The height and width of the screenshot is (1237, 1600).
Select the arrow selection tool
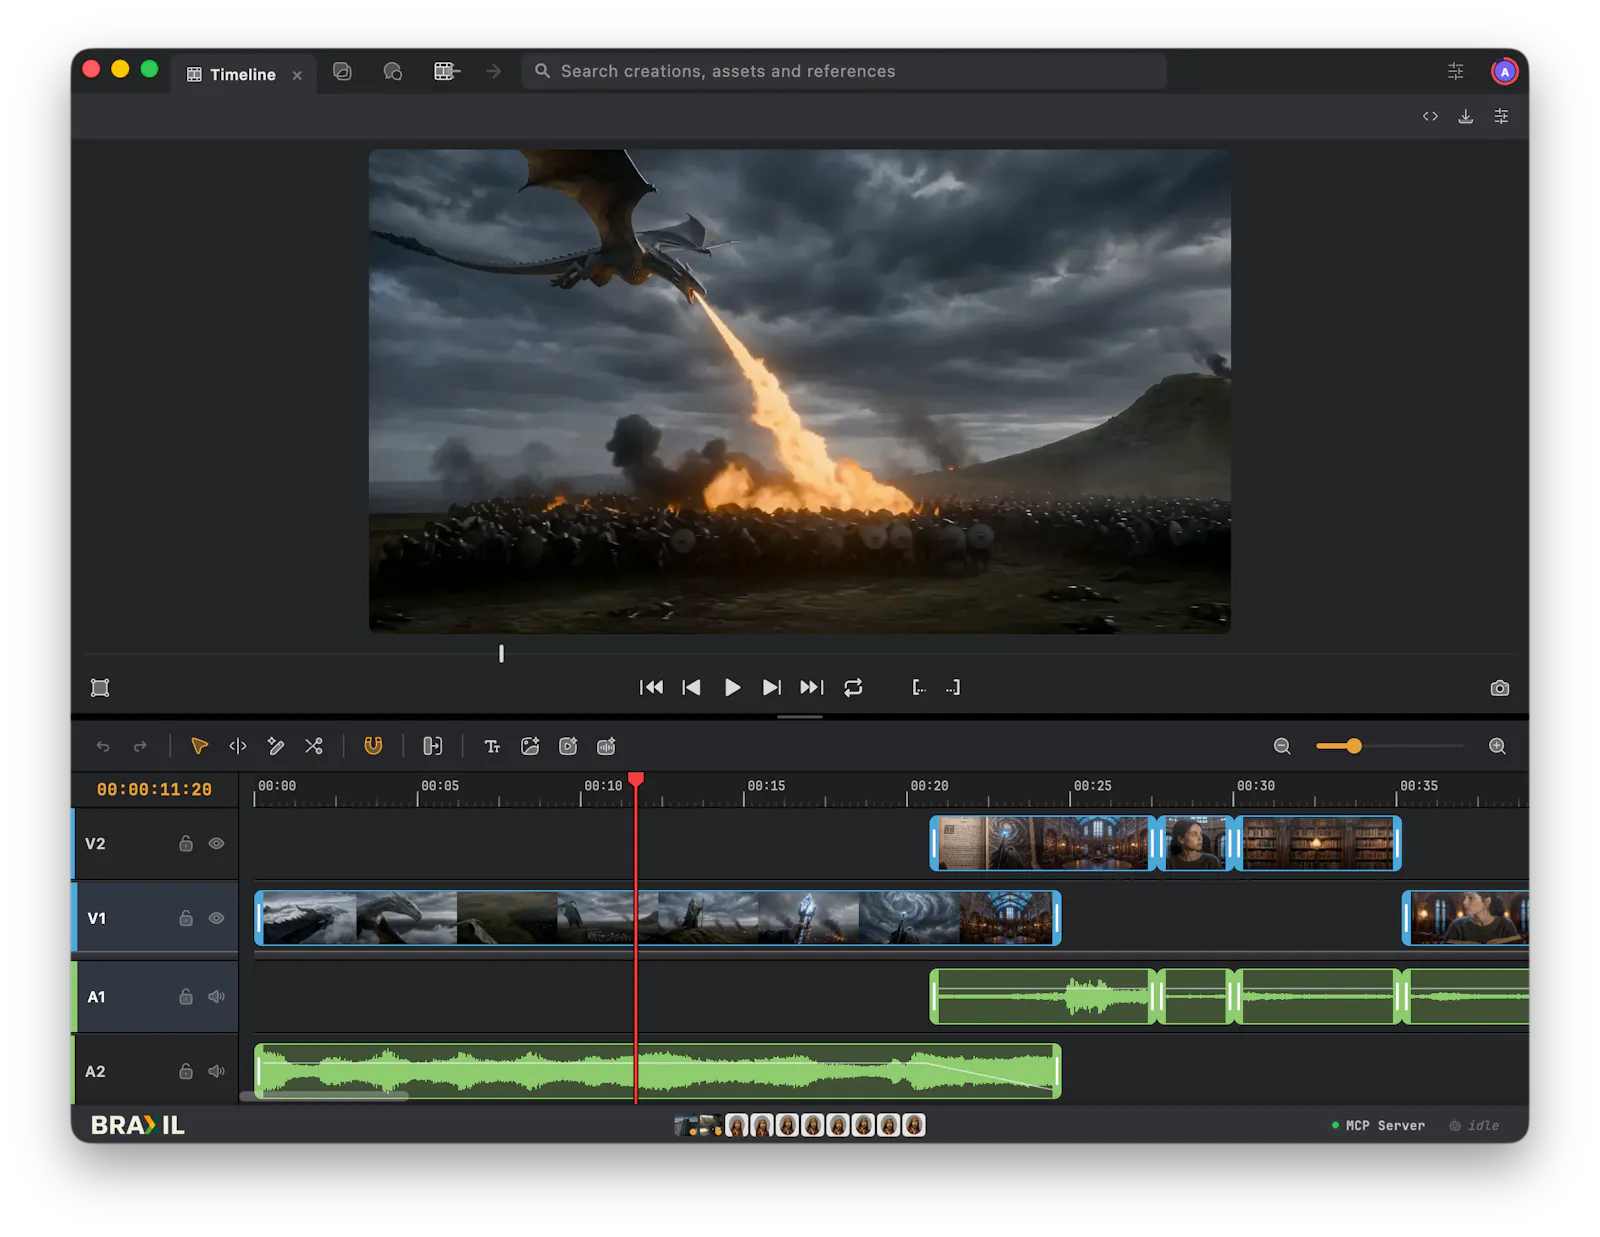pos(199,746)
